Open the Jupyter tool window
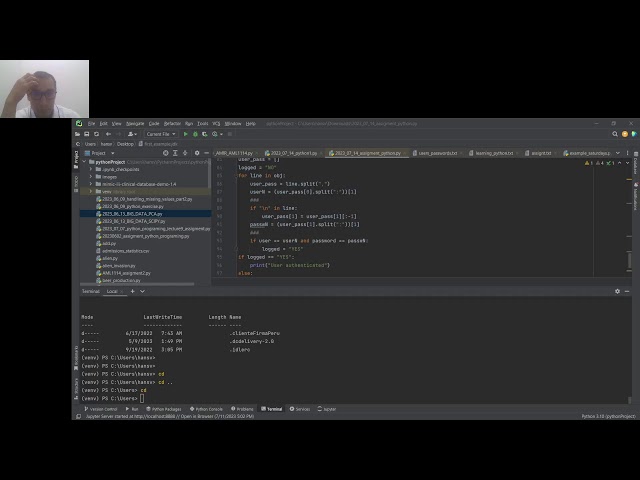This screenshot has height=480, width=640. pos(327,409)
